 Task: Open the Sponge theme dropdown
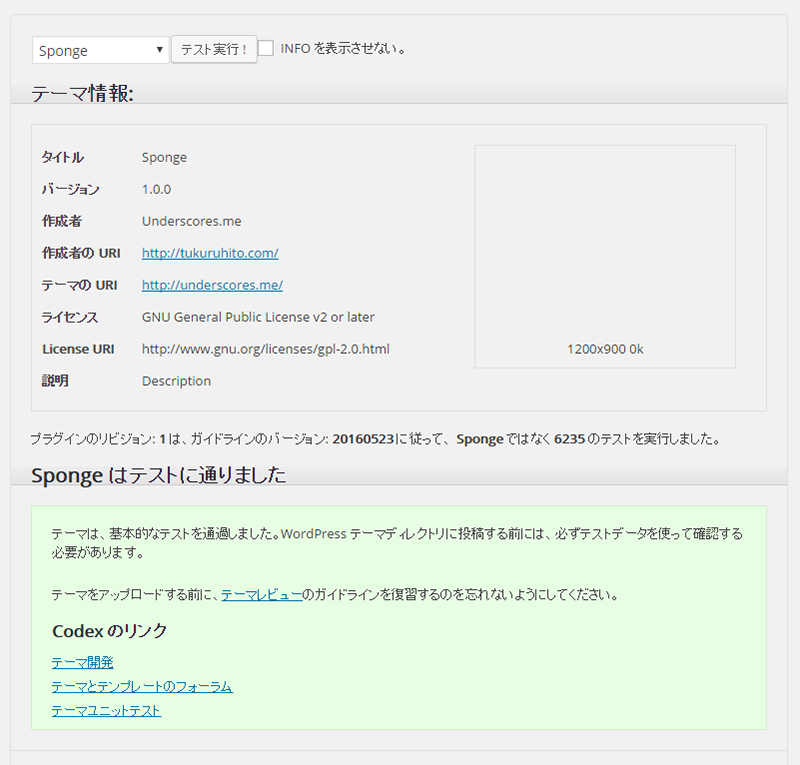101,50
